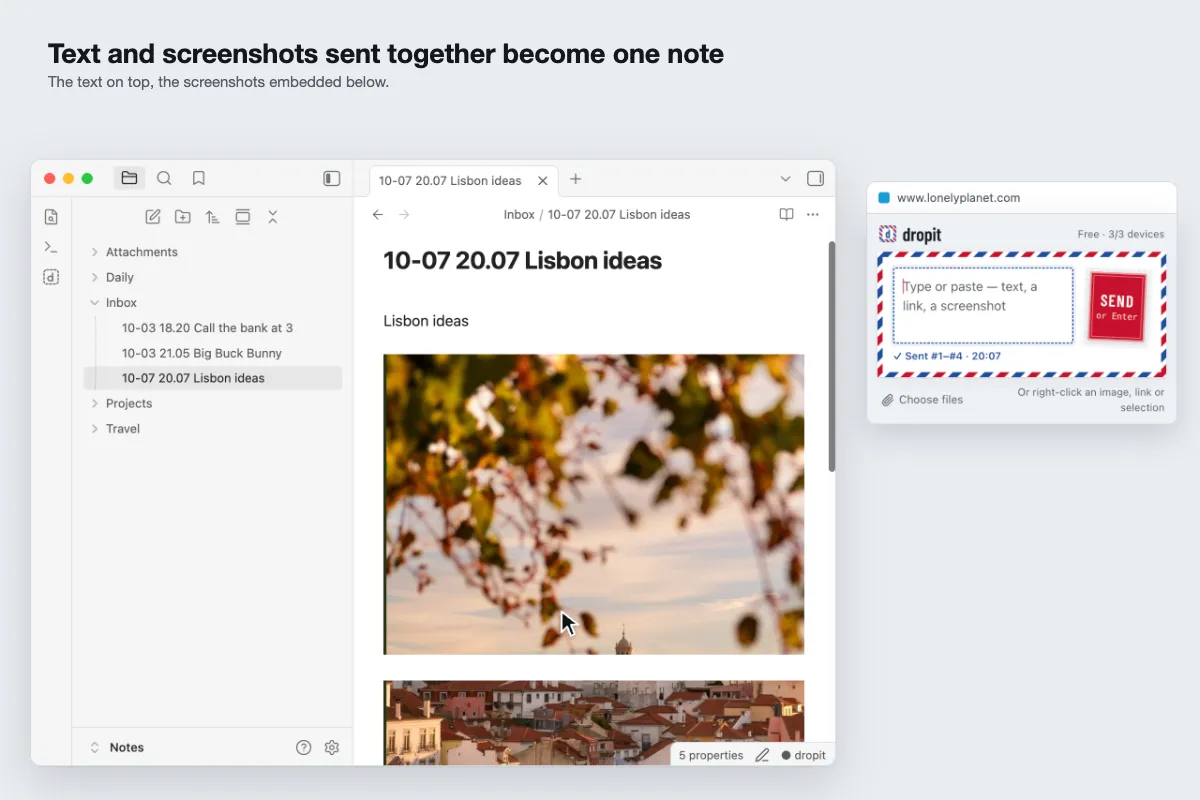Screen dimensions: 1200x800
Task: Click the right-click hint text in popup
Action: (1090, 400)
